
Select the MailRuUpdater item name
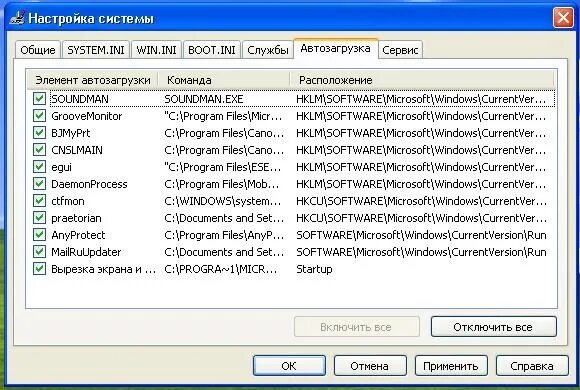(x=86, y=252)
